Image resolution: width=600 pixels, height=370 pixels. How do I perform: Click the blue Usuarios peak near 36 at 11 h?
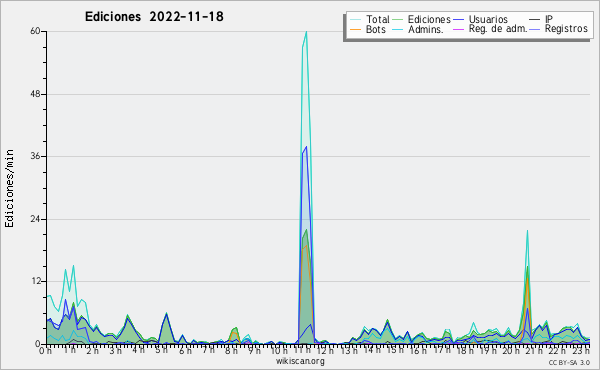(306, 147)
